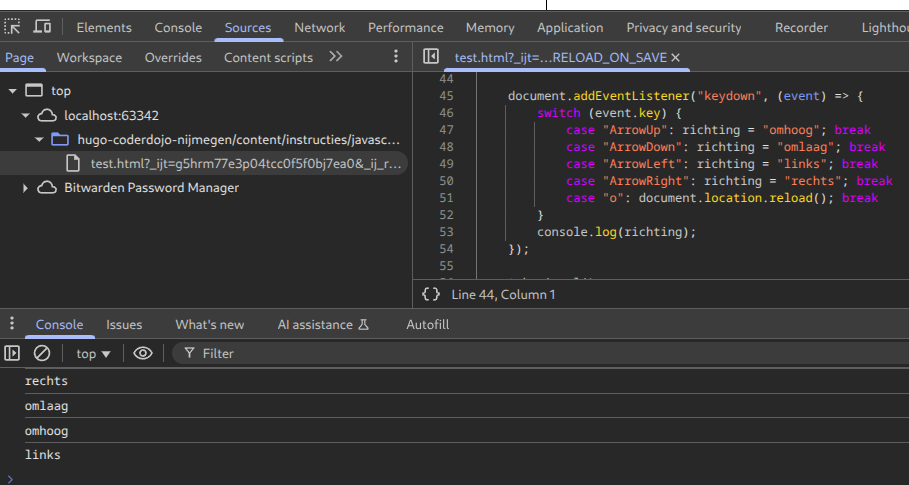Click the pretty print braces icon
This screenshot has width=909, height=485.
click(431, 294)
